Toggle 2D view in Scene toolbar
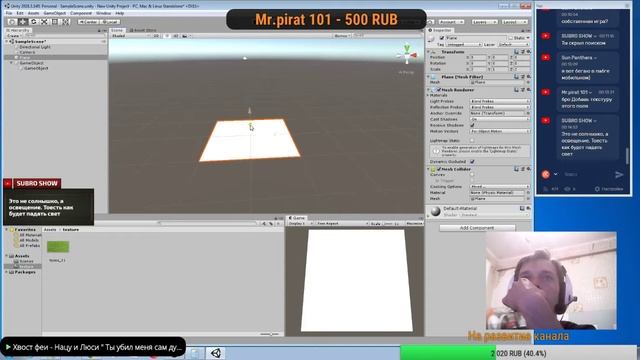Screen dimensions: 640x360 [x=156, y=36]
